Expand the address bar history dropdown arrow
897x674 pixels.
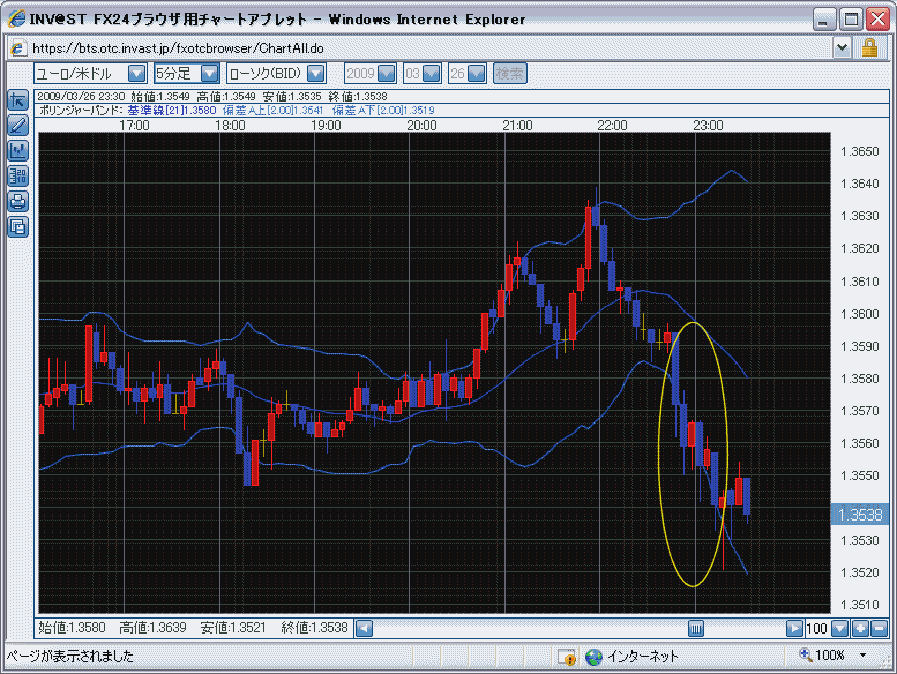(842, 47)
